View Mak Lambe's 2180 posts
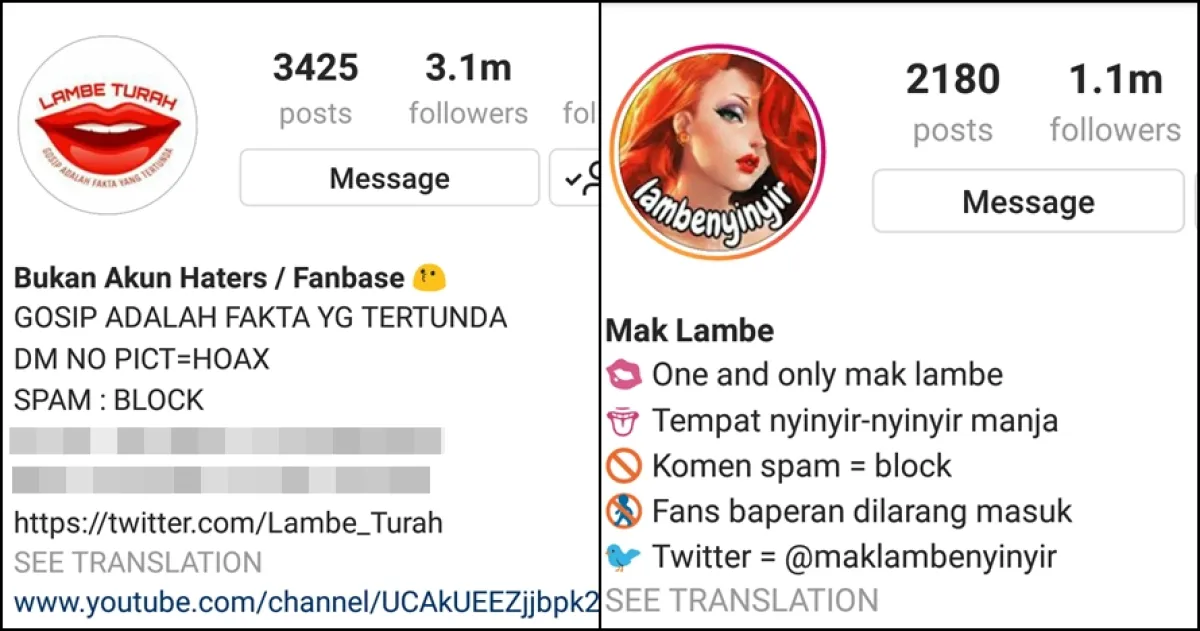1200x631 pixels. pyautogui.click(x=952, y=104)
